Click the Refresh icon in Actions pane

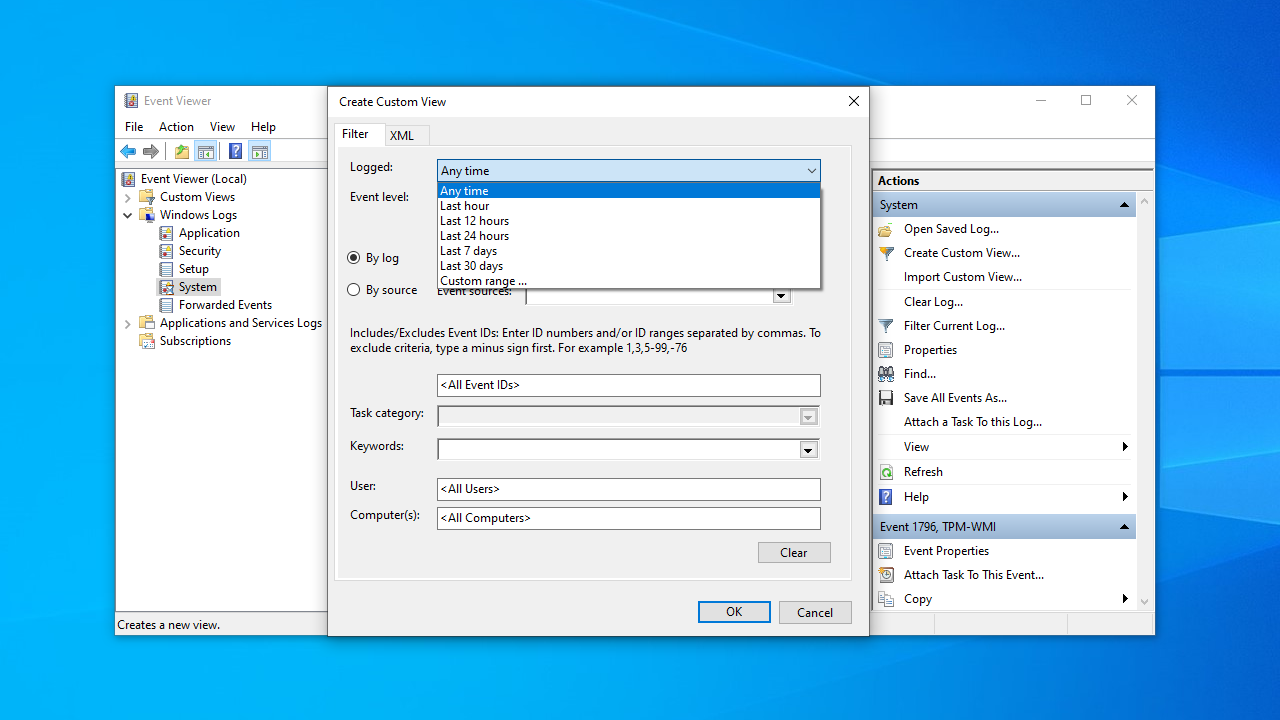885,472
